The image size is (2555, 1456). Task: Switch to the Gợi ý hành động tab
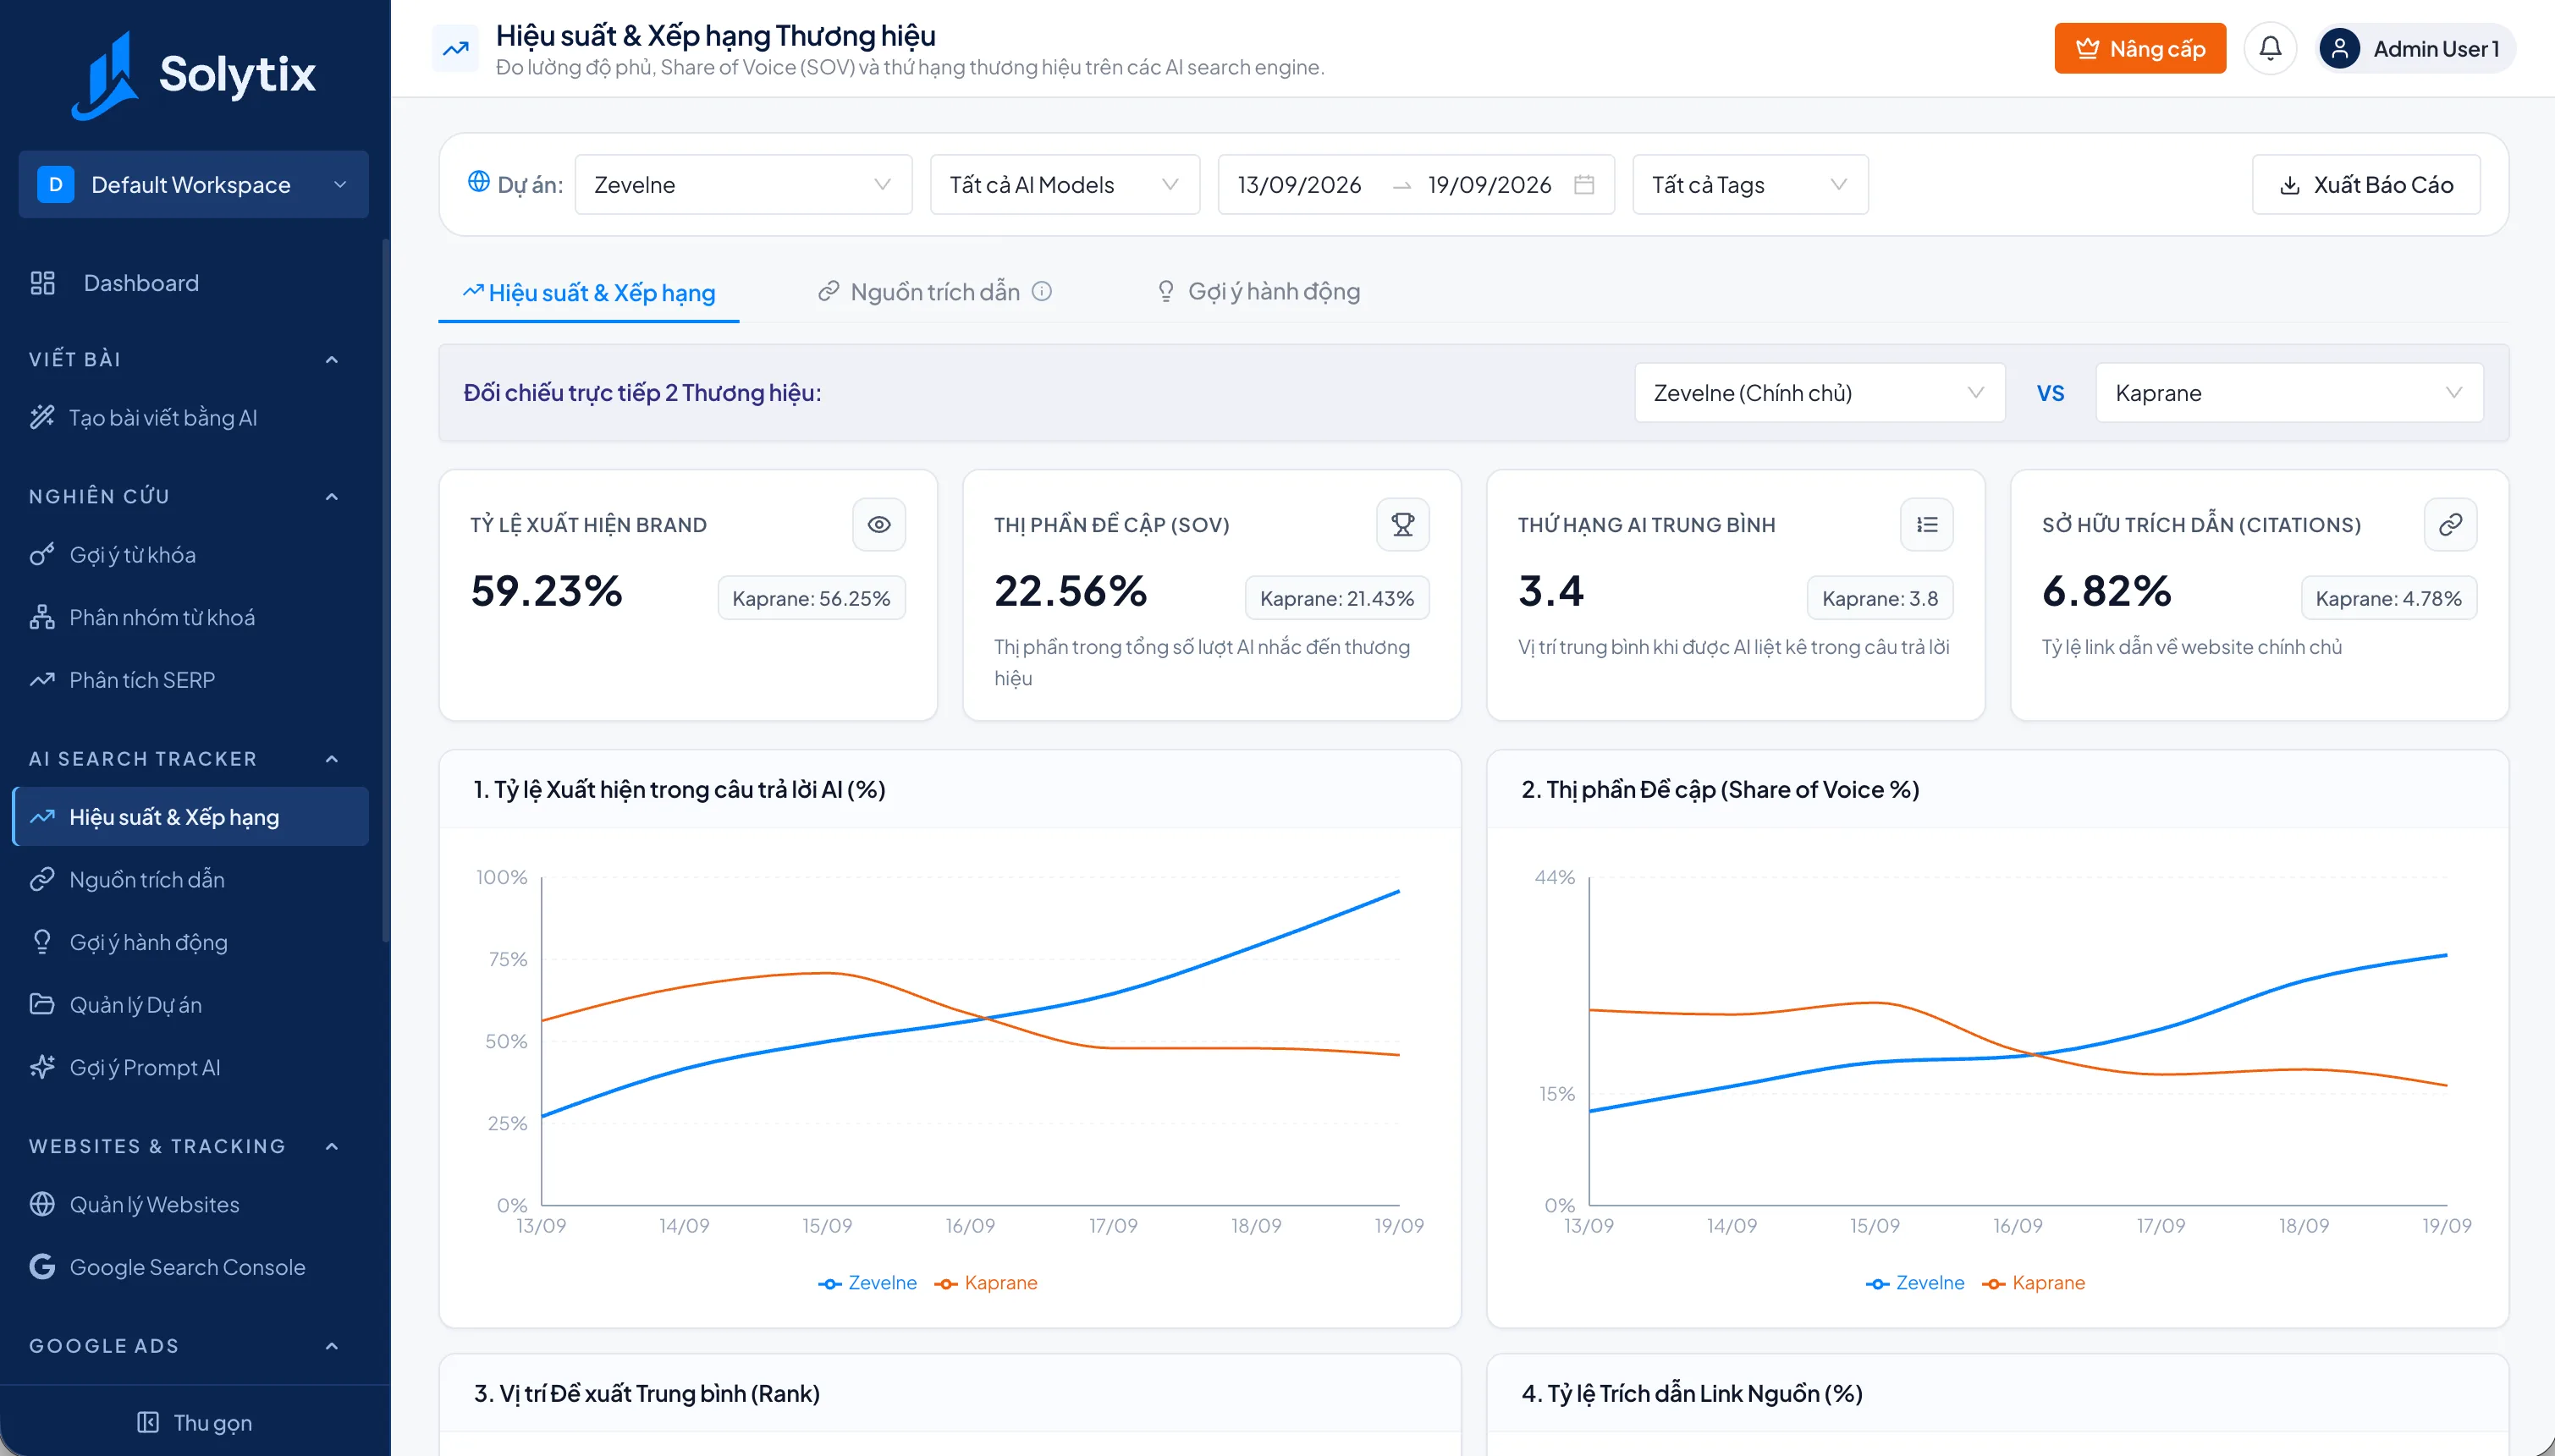pyautogui.click(x=1258, y=291)
